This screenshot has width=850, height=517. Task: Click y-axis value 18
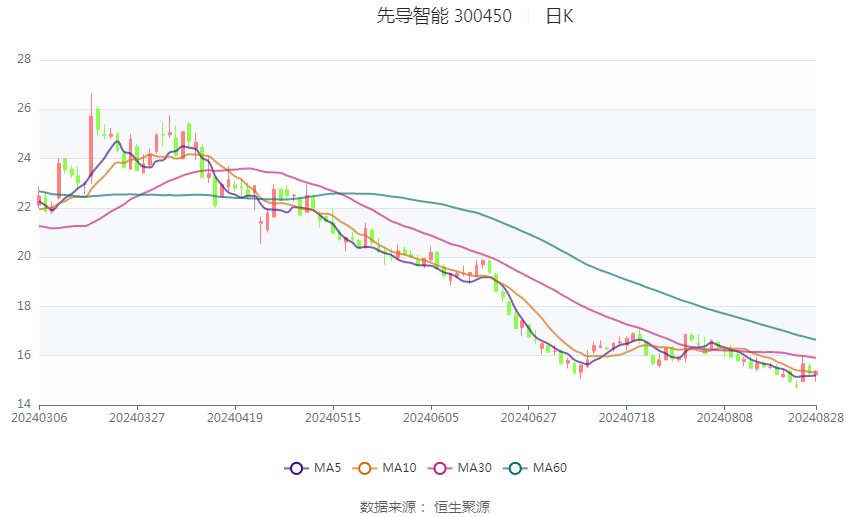[24, 306]
